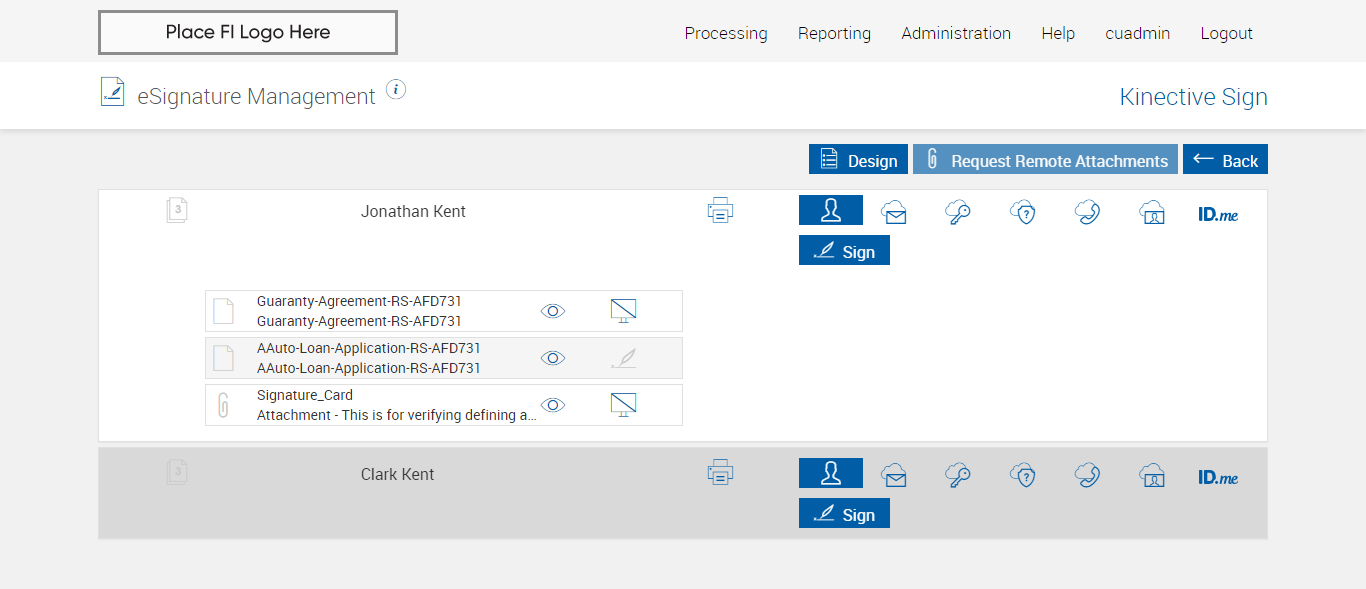Preview Signature_Card attachment with eye icon
This screenshot has height=589, width=1366.
click(x=553, y=405)
